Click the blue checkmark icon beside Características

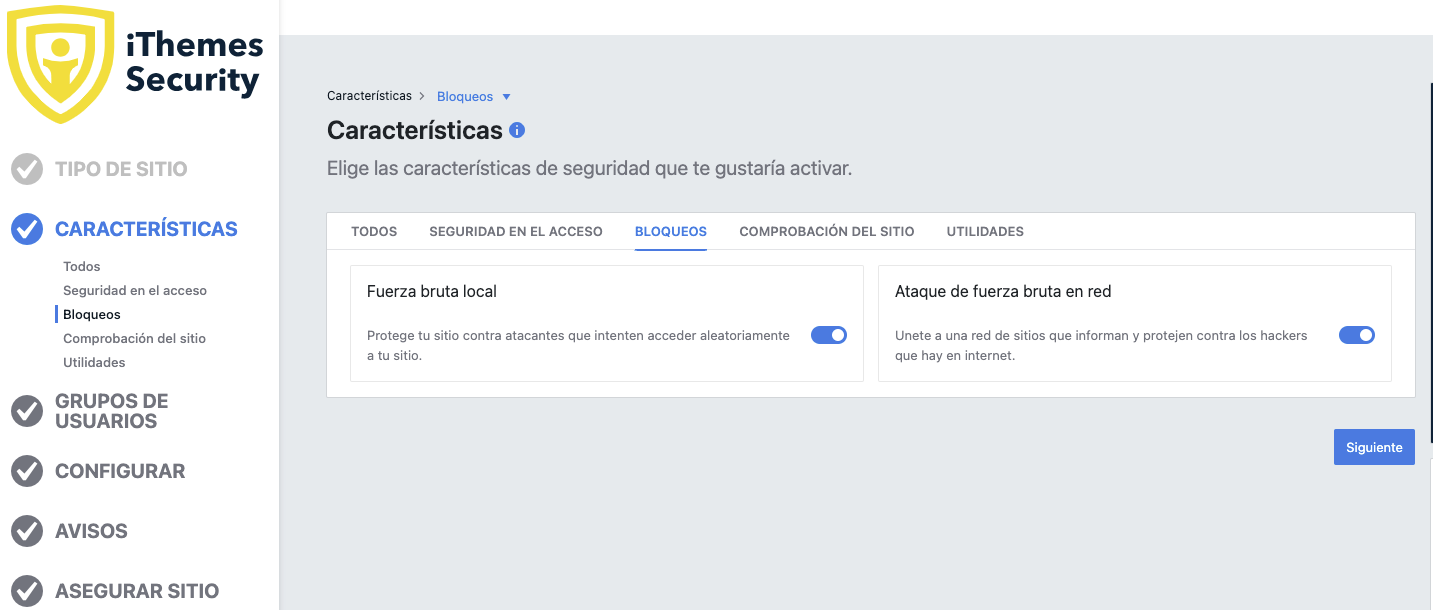pyautogui.click(x=27, y=229)
